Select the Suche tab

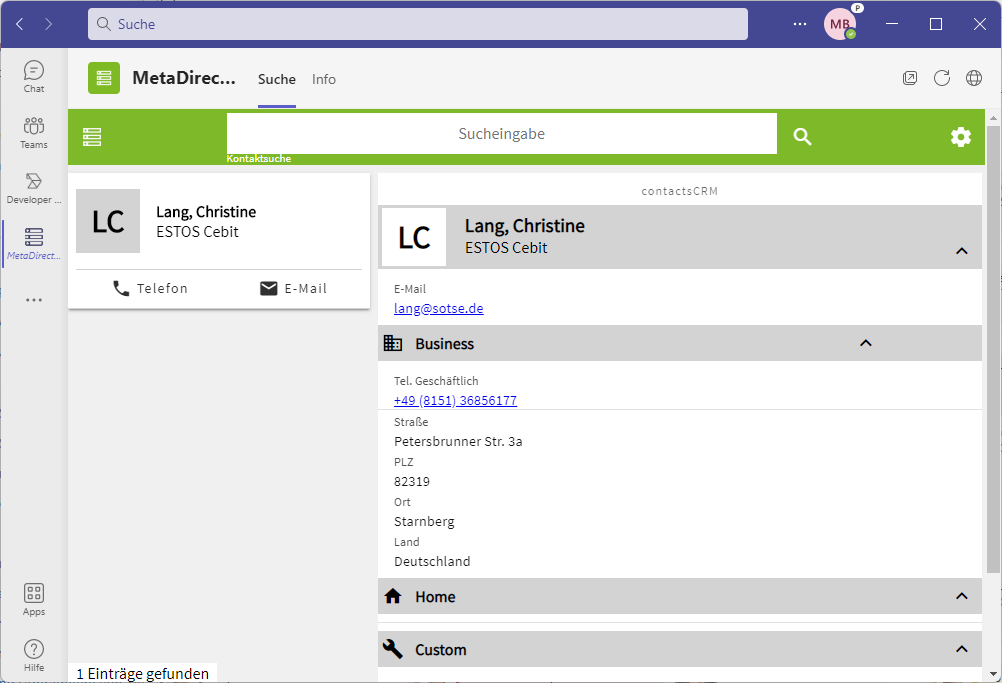277,79
